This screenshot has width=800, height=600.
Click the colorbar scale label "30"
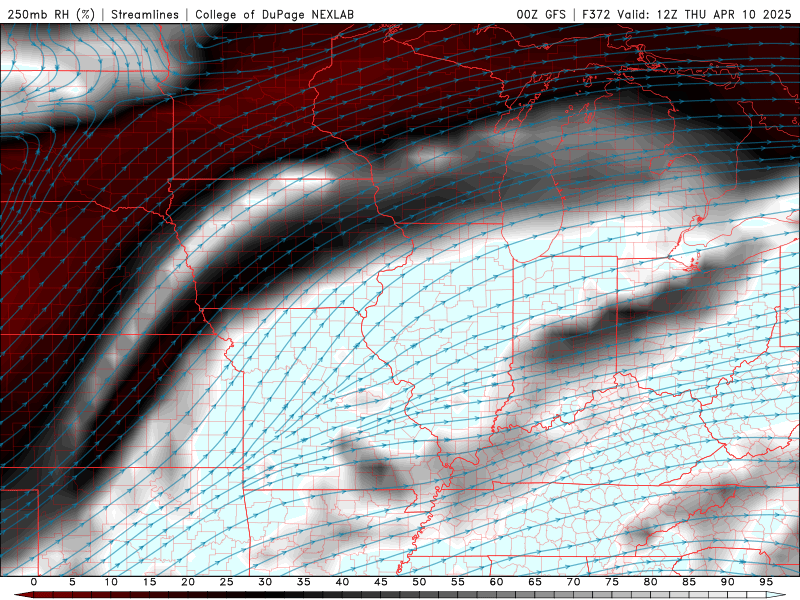[265, 582]
